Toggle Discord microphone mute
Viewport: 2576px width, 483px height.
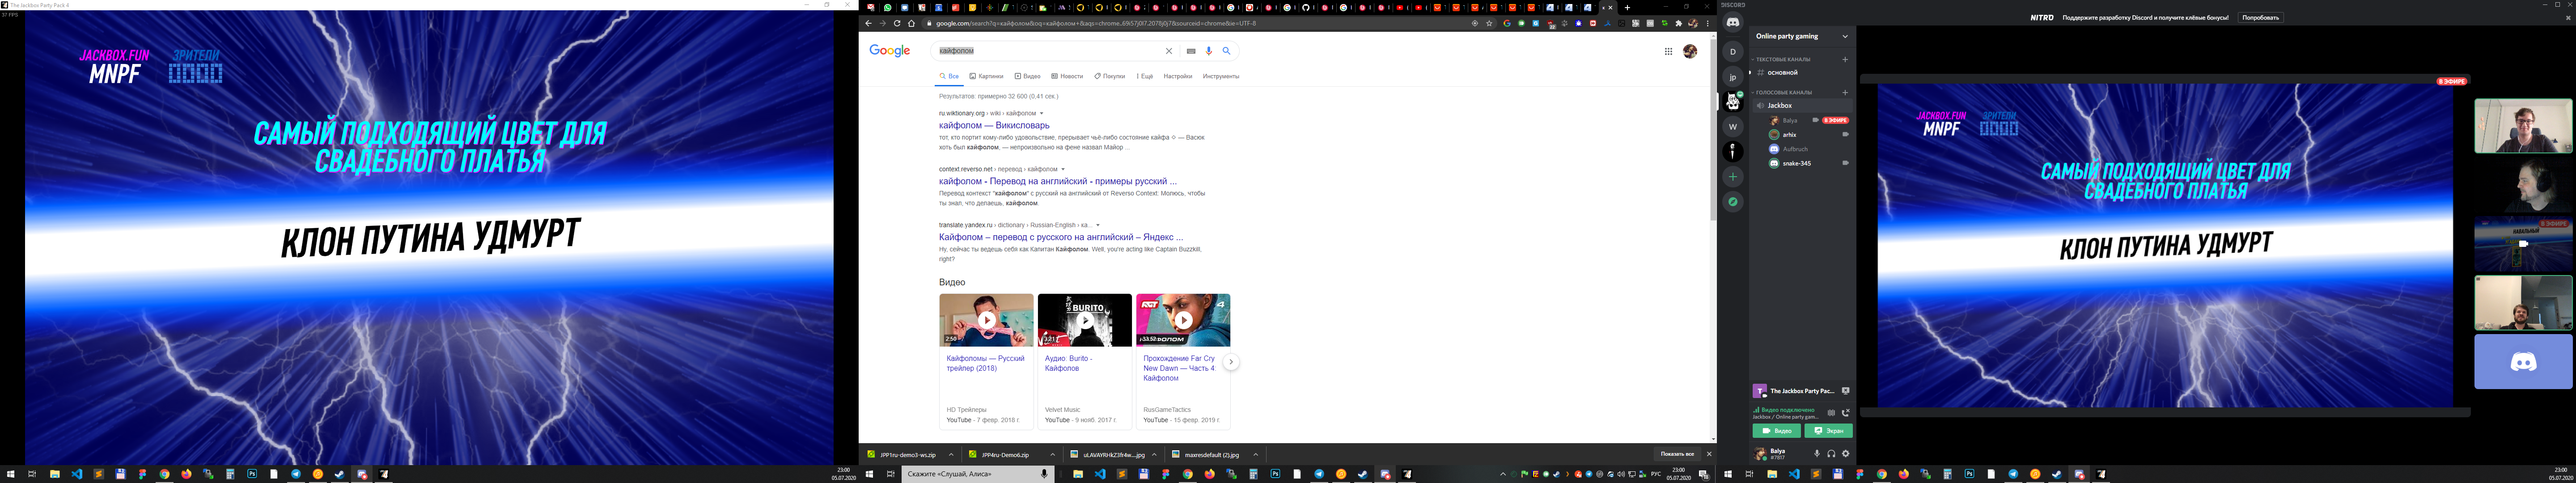(x=1817, y=453)
